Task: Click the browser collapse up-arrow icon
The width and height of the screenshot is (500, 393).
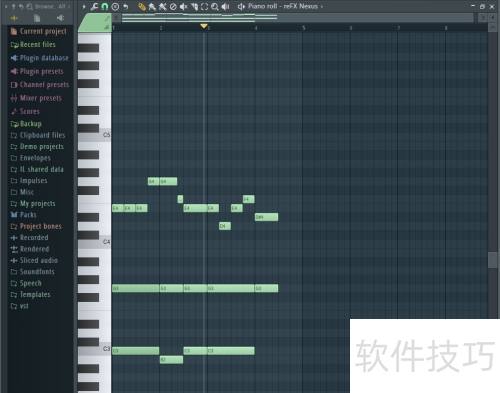Action: (14, 6)
